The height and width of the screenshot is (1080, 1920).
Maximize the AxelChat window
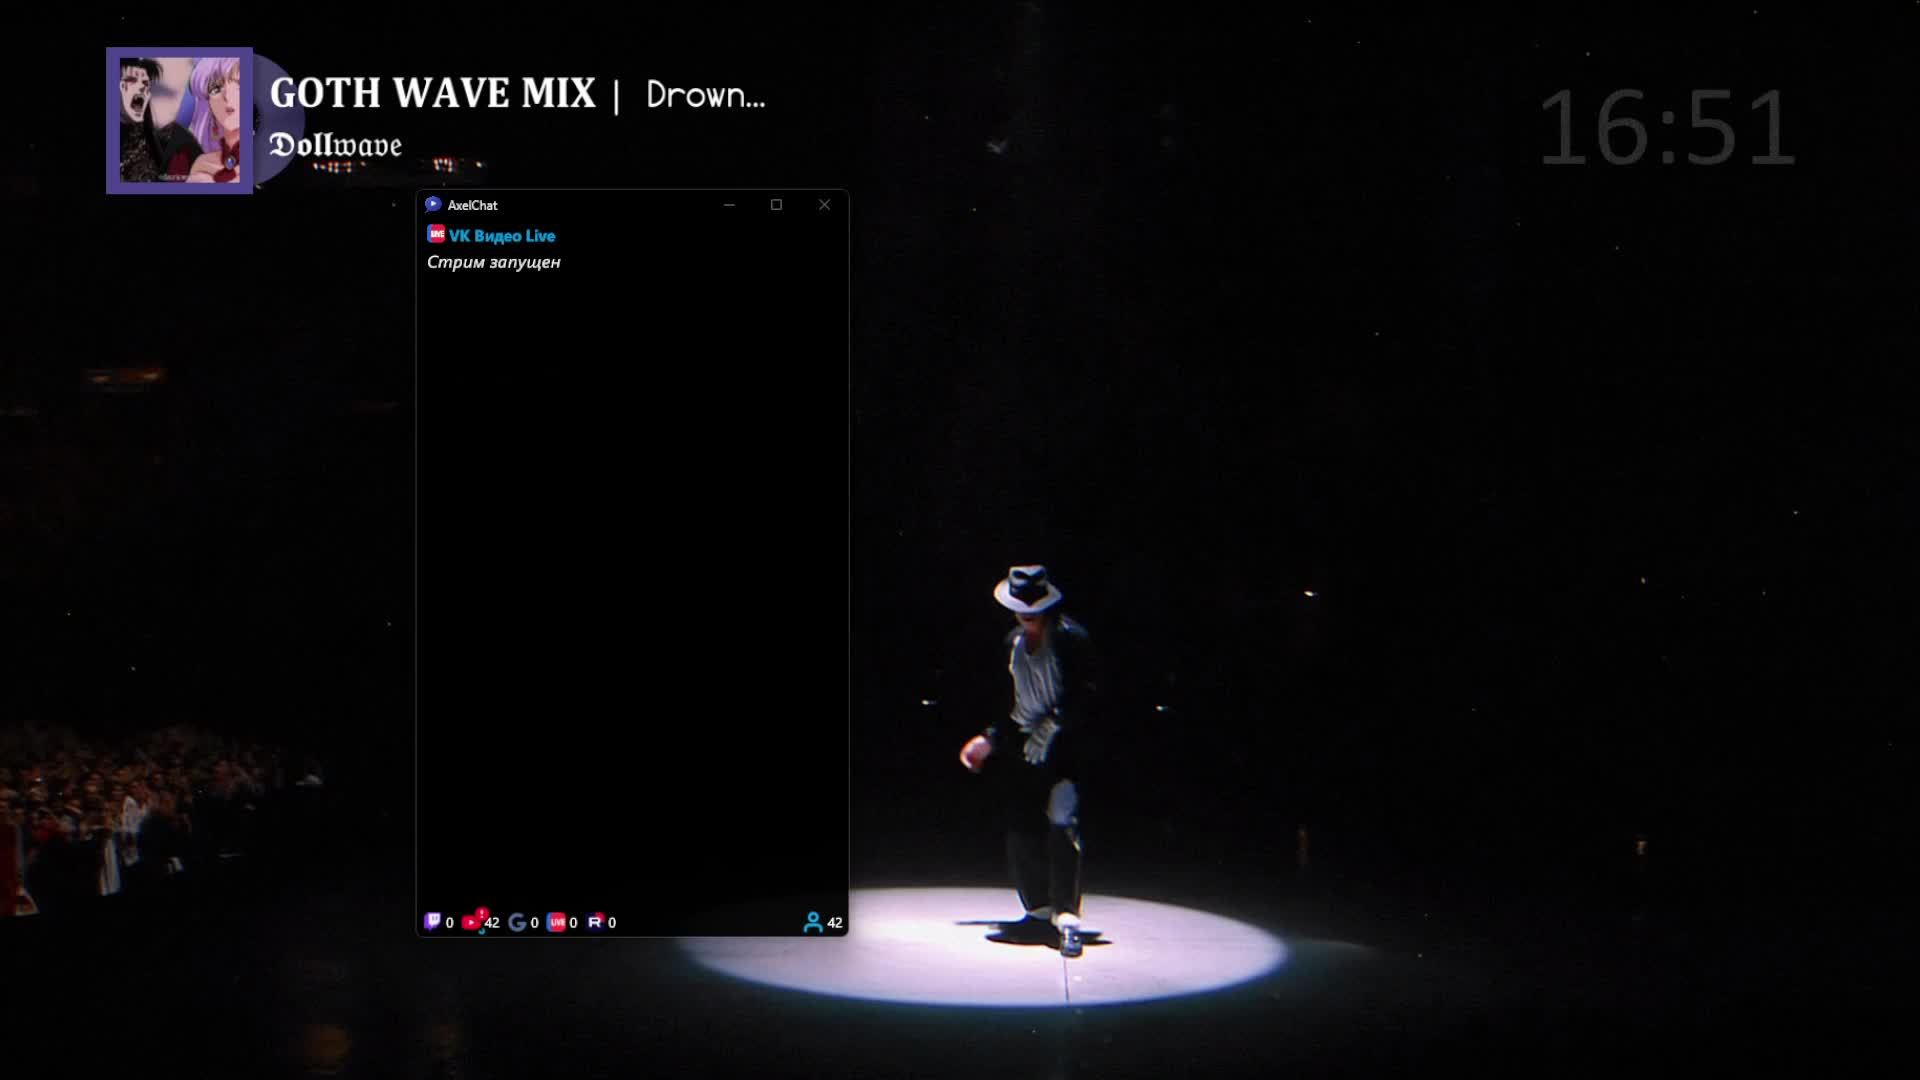[776, 205]
